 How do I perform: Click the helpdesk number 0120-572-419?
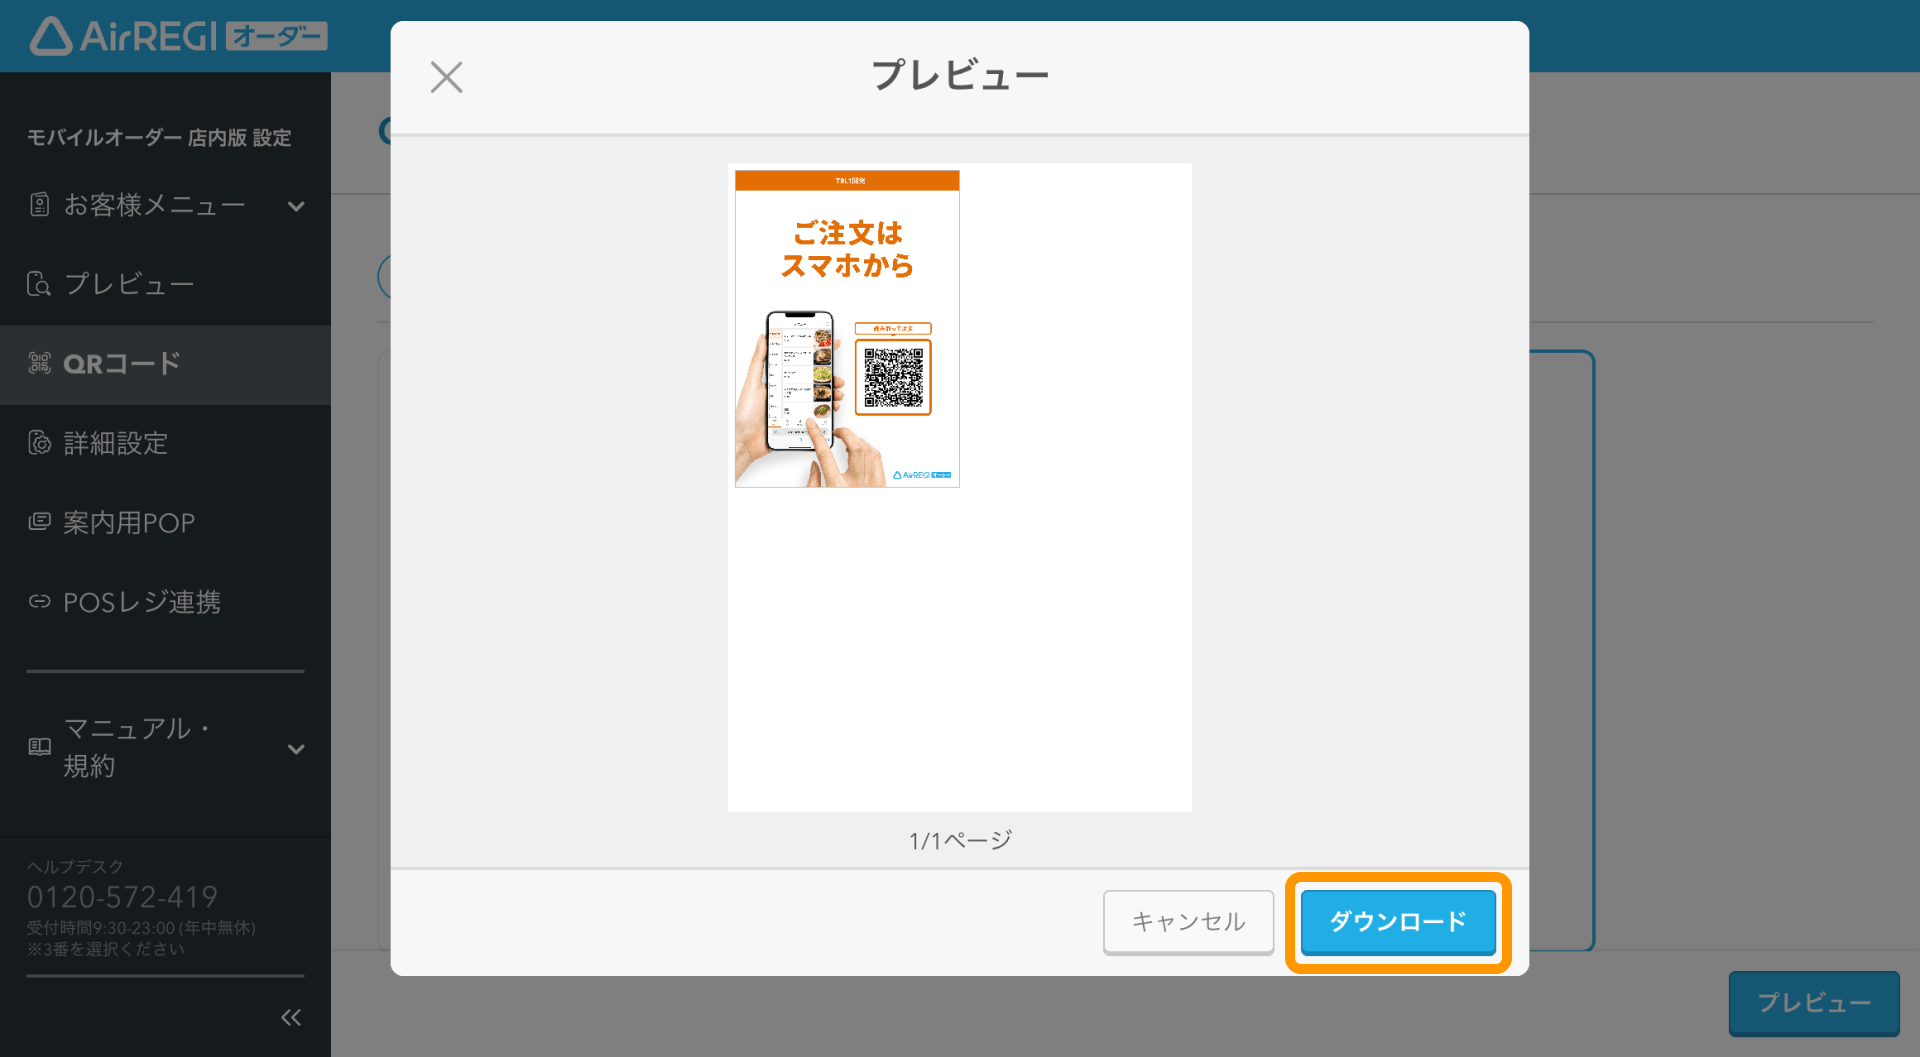pyautogui.click(x=122, y=897)
